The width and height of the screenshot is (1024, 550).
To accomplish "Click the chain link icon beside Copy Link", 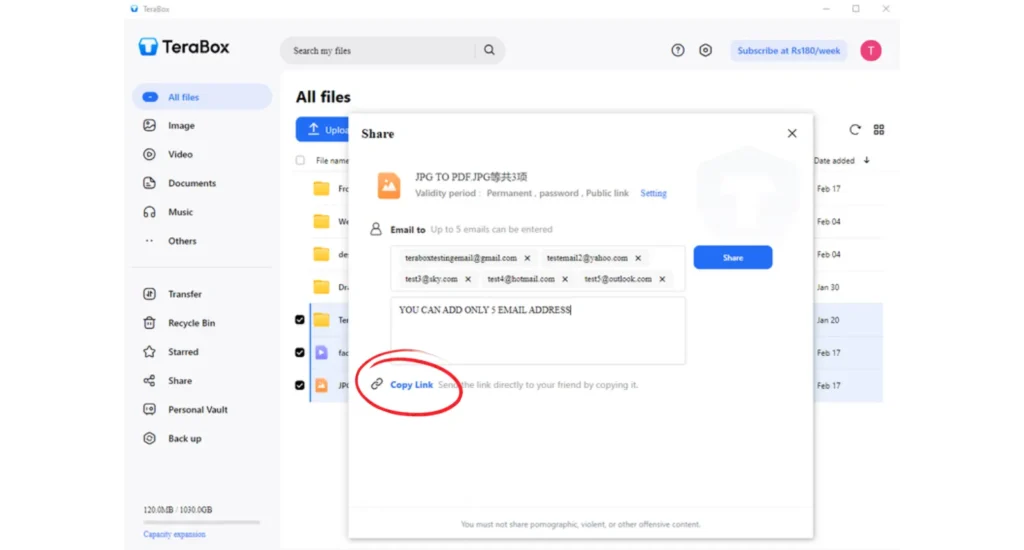I will pyautogui.click(x=377, y=384).
